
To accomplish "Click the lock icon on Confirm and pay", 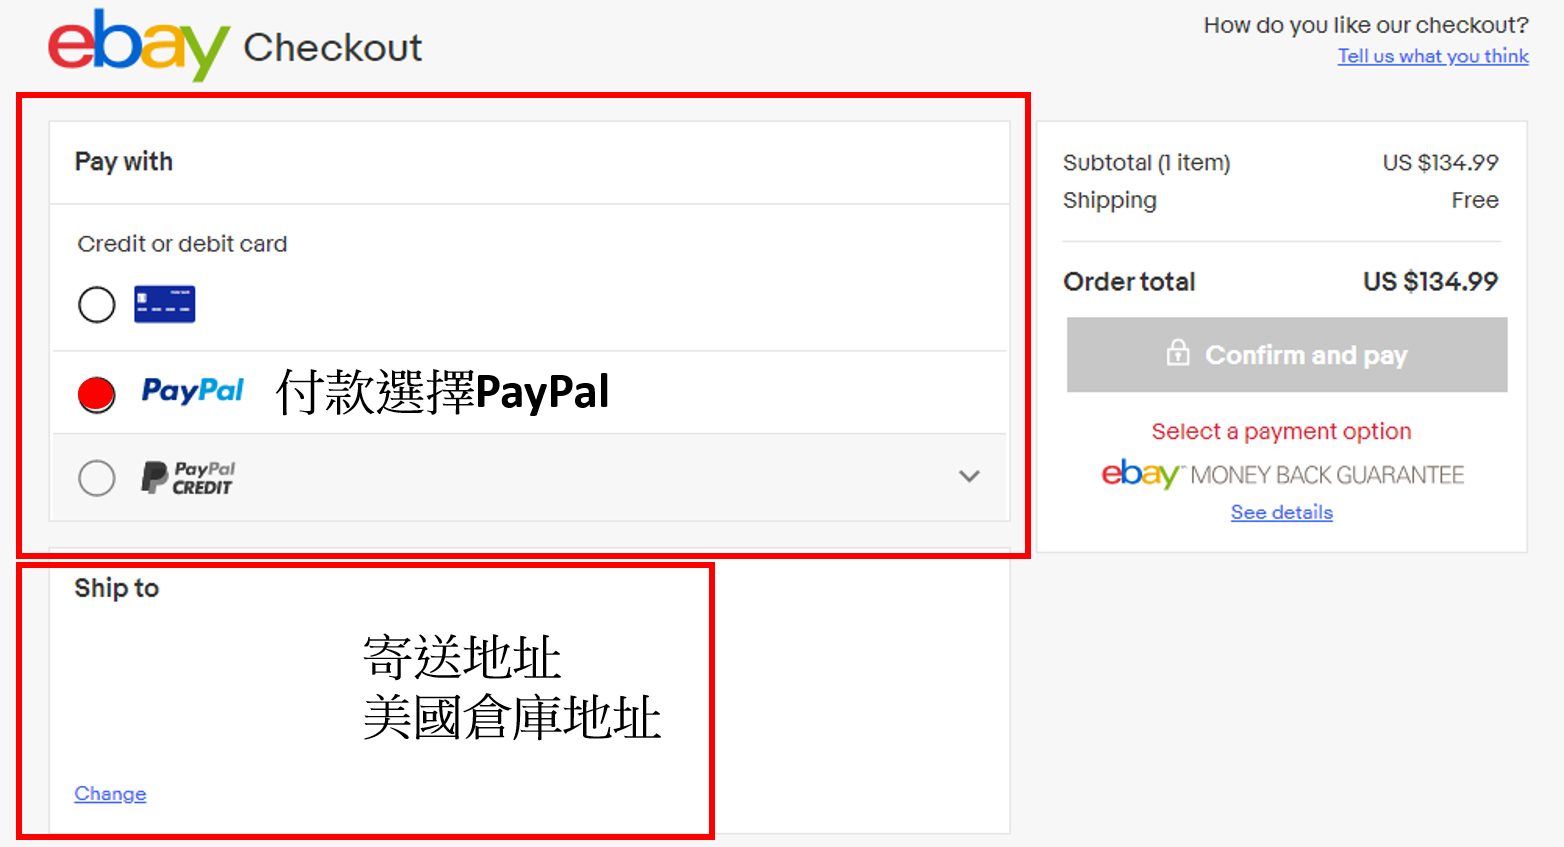I will coord(1178,353).
